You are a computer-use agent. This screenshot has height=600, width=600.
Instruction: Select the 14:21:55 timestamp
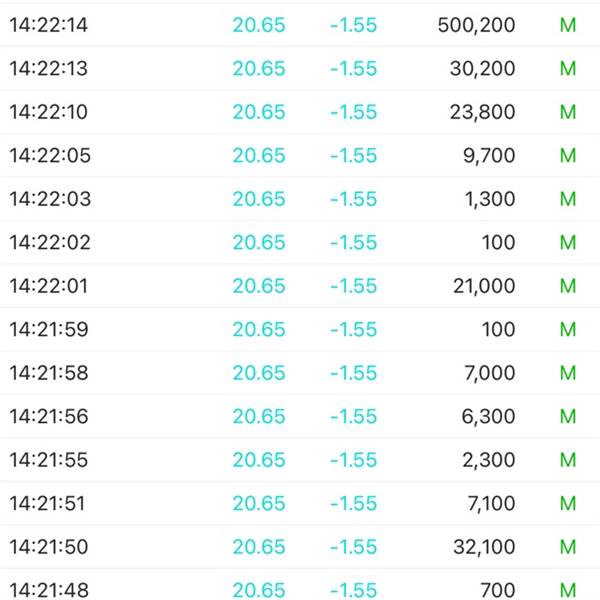coord(49,460)
